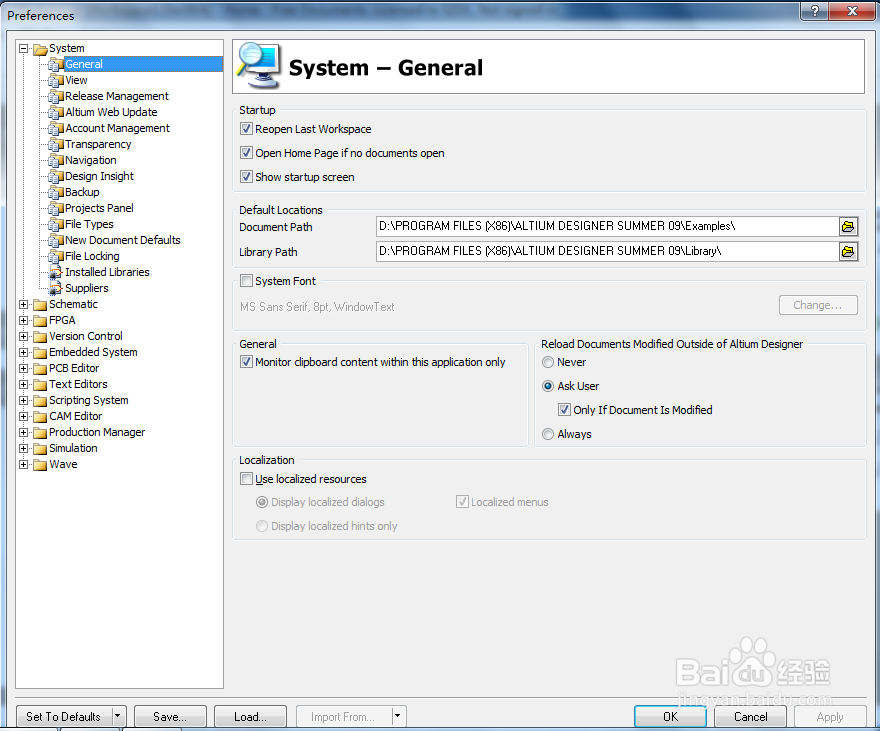Select the Always reload radio button

(548, 434)
